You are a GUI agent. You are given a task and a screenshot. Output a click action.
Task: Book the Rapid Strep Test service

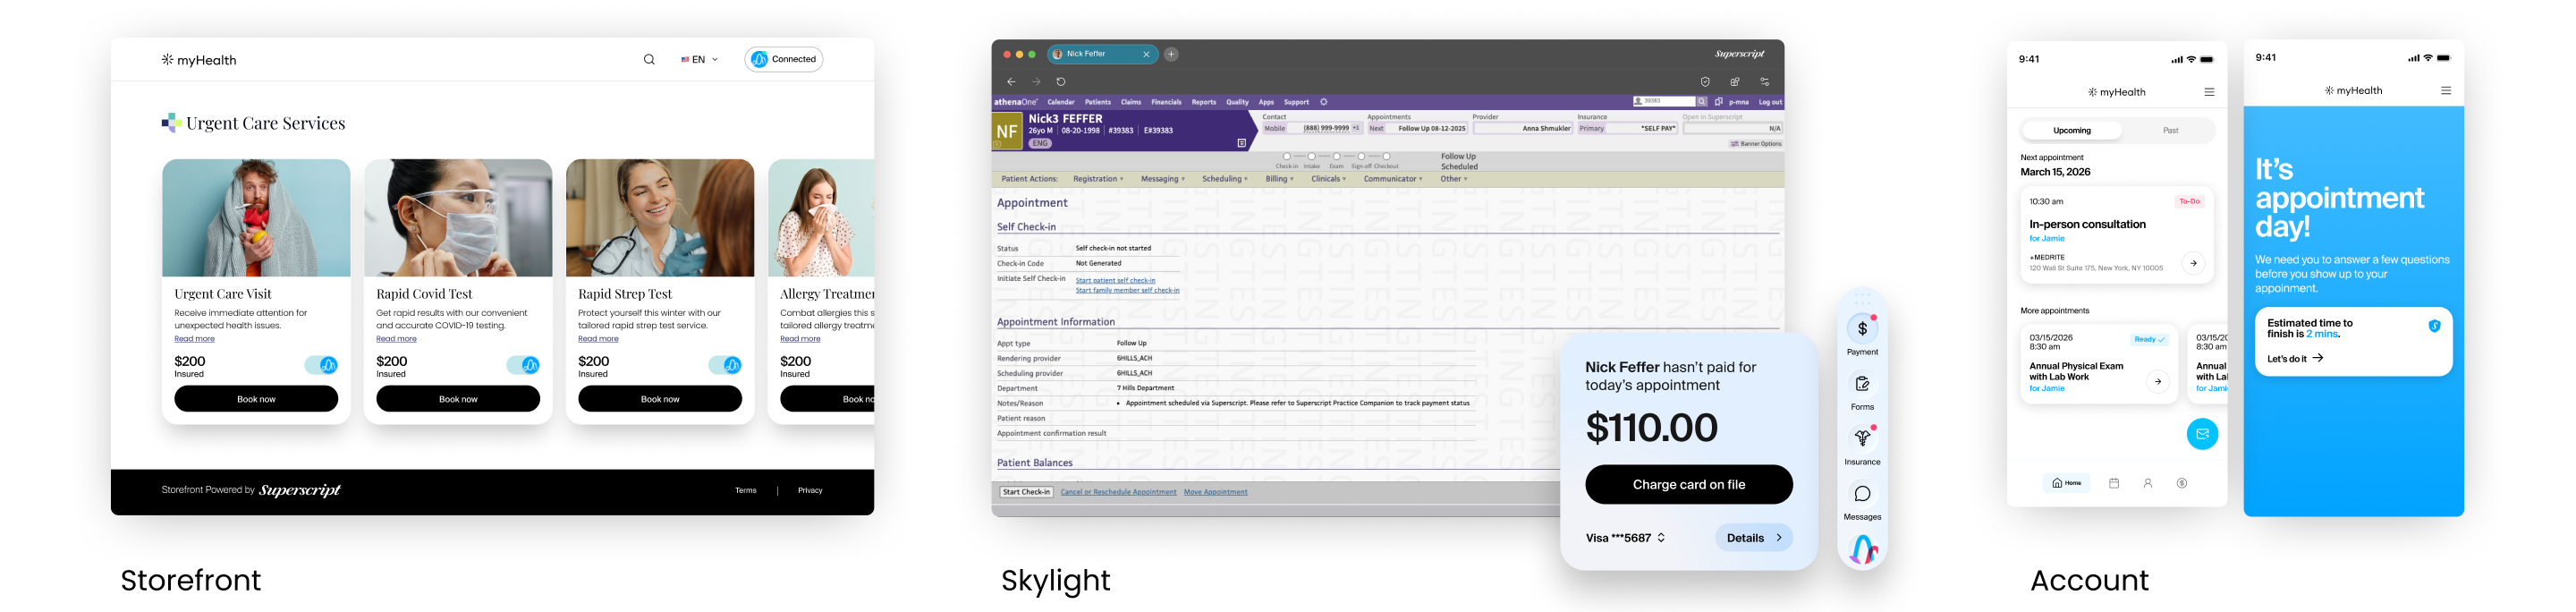click(x=660, y=399)
